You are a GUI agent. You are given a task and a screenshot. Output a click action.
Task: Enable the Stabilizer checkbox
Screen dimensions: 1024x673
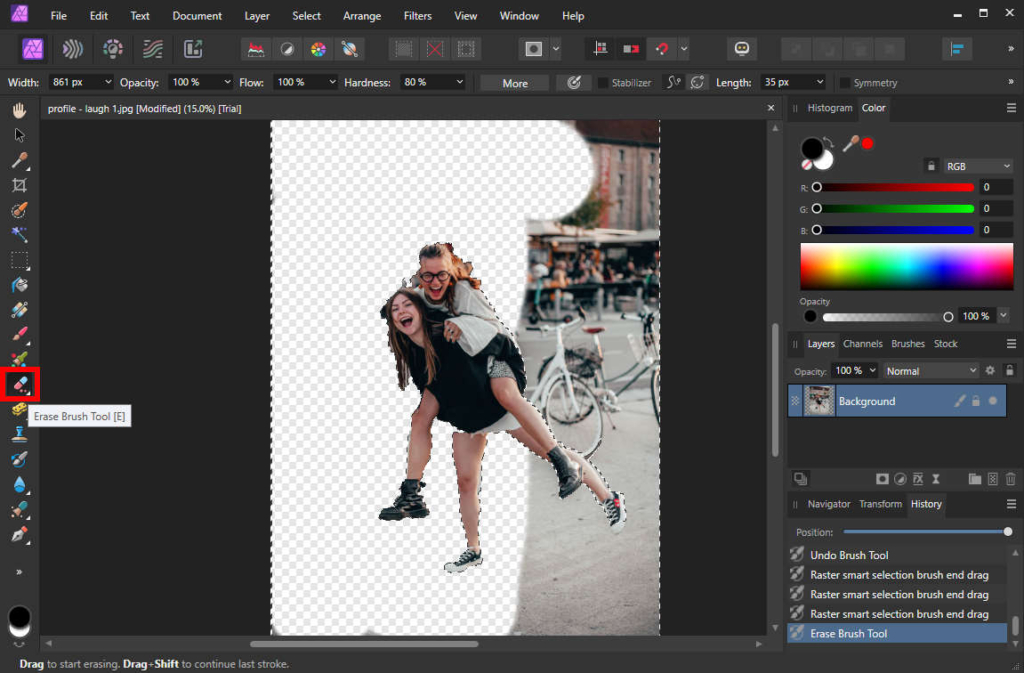pyautogui.click(x=601, y=83)
